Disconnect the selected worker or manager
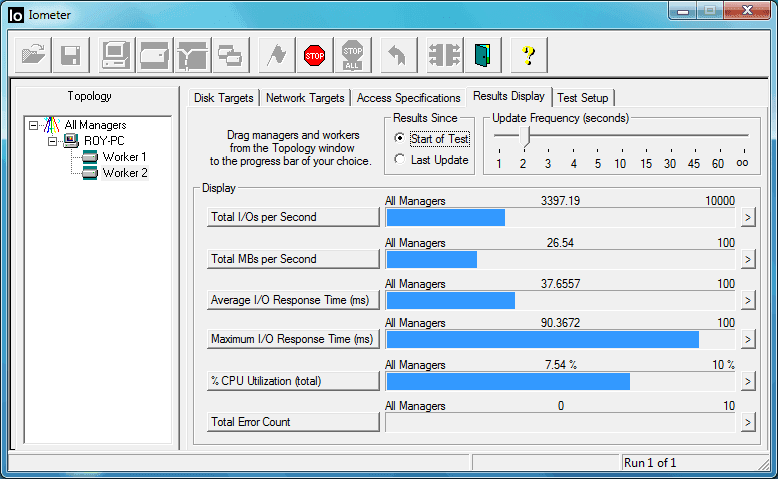The width and height of the screenshot is (778, 479). [x=445, y=55]
